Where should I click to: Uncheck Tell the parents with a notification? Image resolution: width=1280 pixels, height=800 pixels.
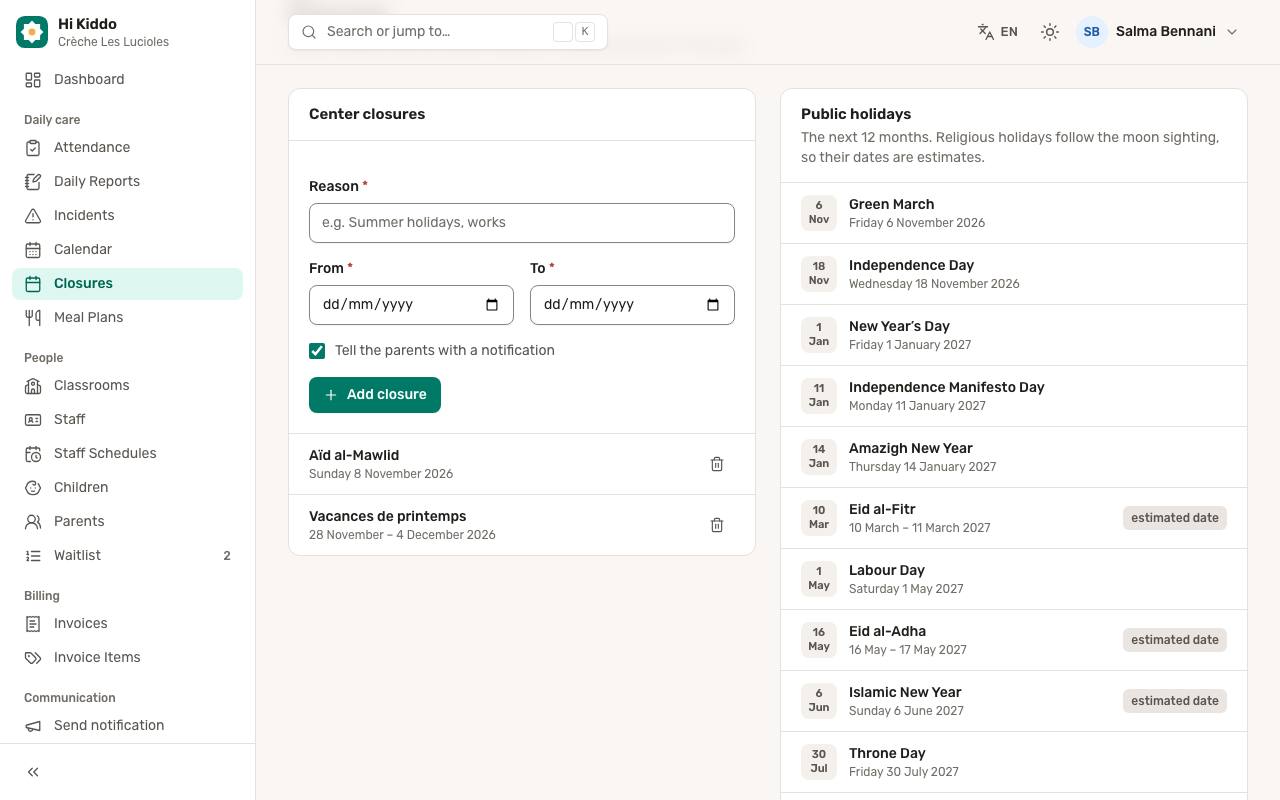coord(317,351)
